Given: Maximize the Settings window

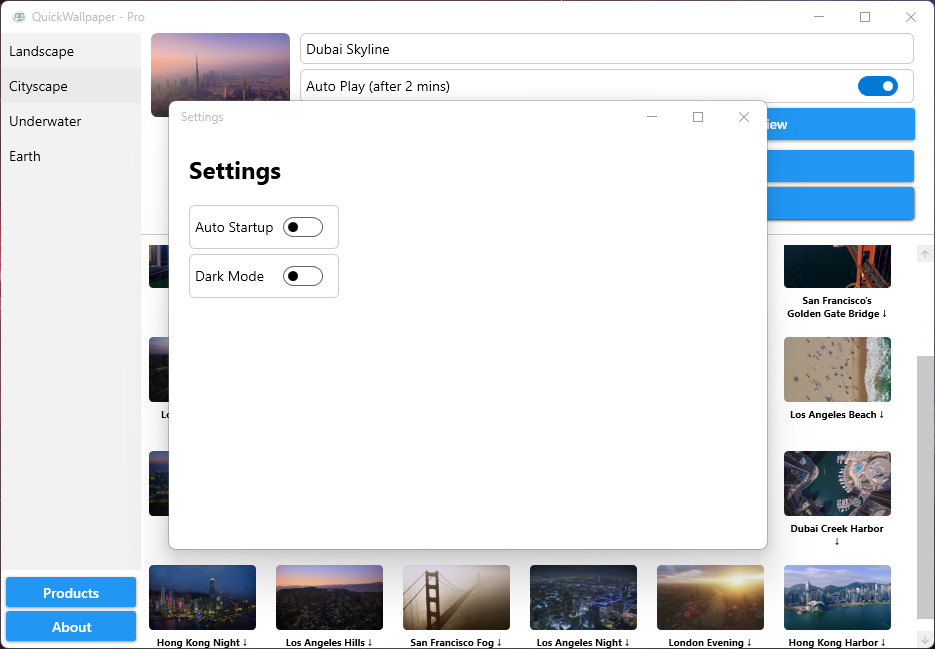Looking at the screenshot, I should tap(698, 117).
